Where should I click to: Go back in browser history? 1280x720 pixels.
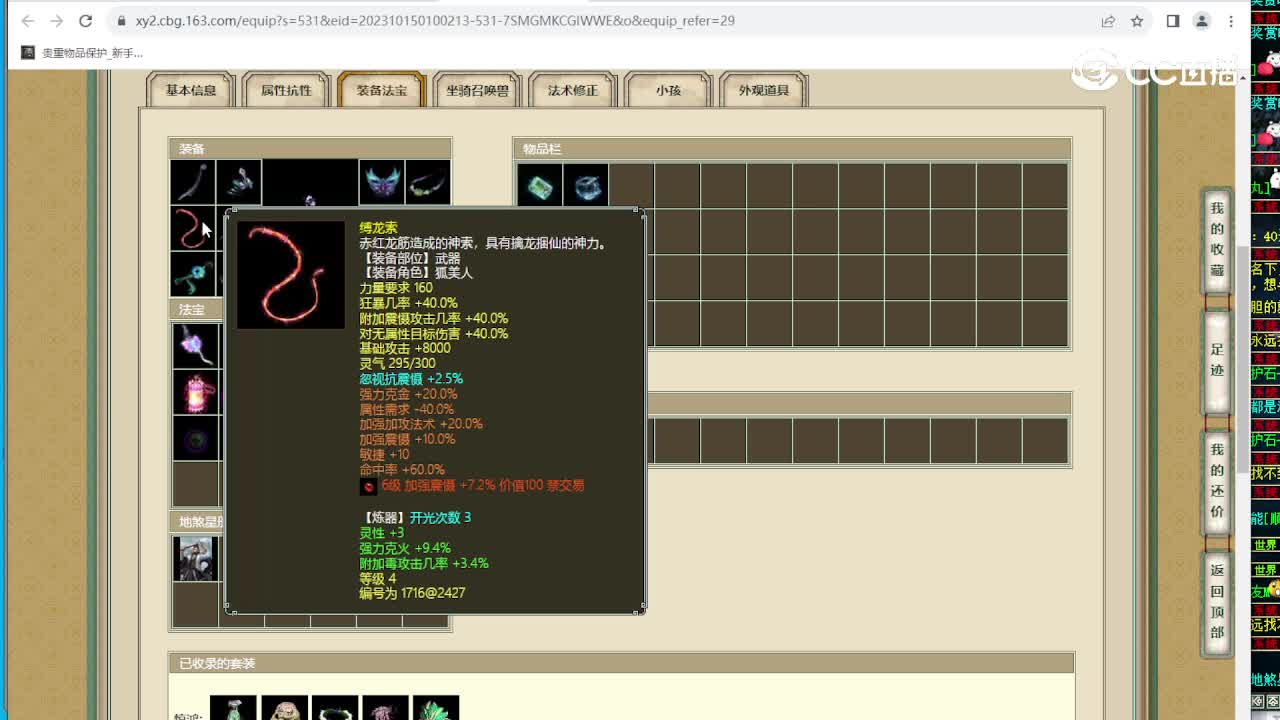click(28, 21)
